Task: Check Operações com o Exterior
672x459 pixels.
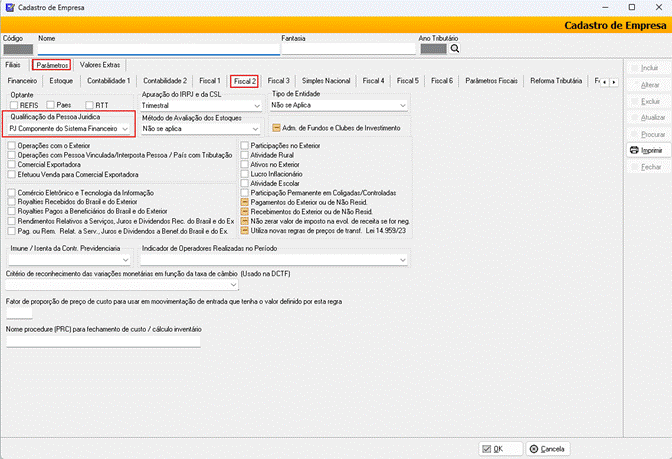Action: coord(12,146)
